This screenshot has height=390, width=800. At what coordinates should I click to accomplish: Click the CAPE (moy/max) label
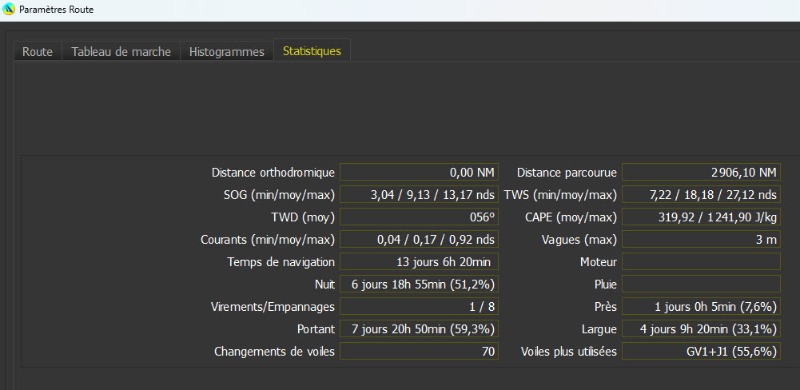[571, 217]
